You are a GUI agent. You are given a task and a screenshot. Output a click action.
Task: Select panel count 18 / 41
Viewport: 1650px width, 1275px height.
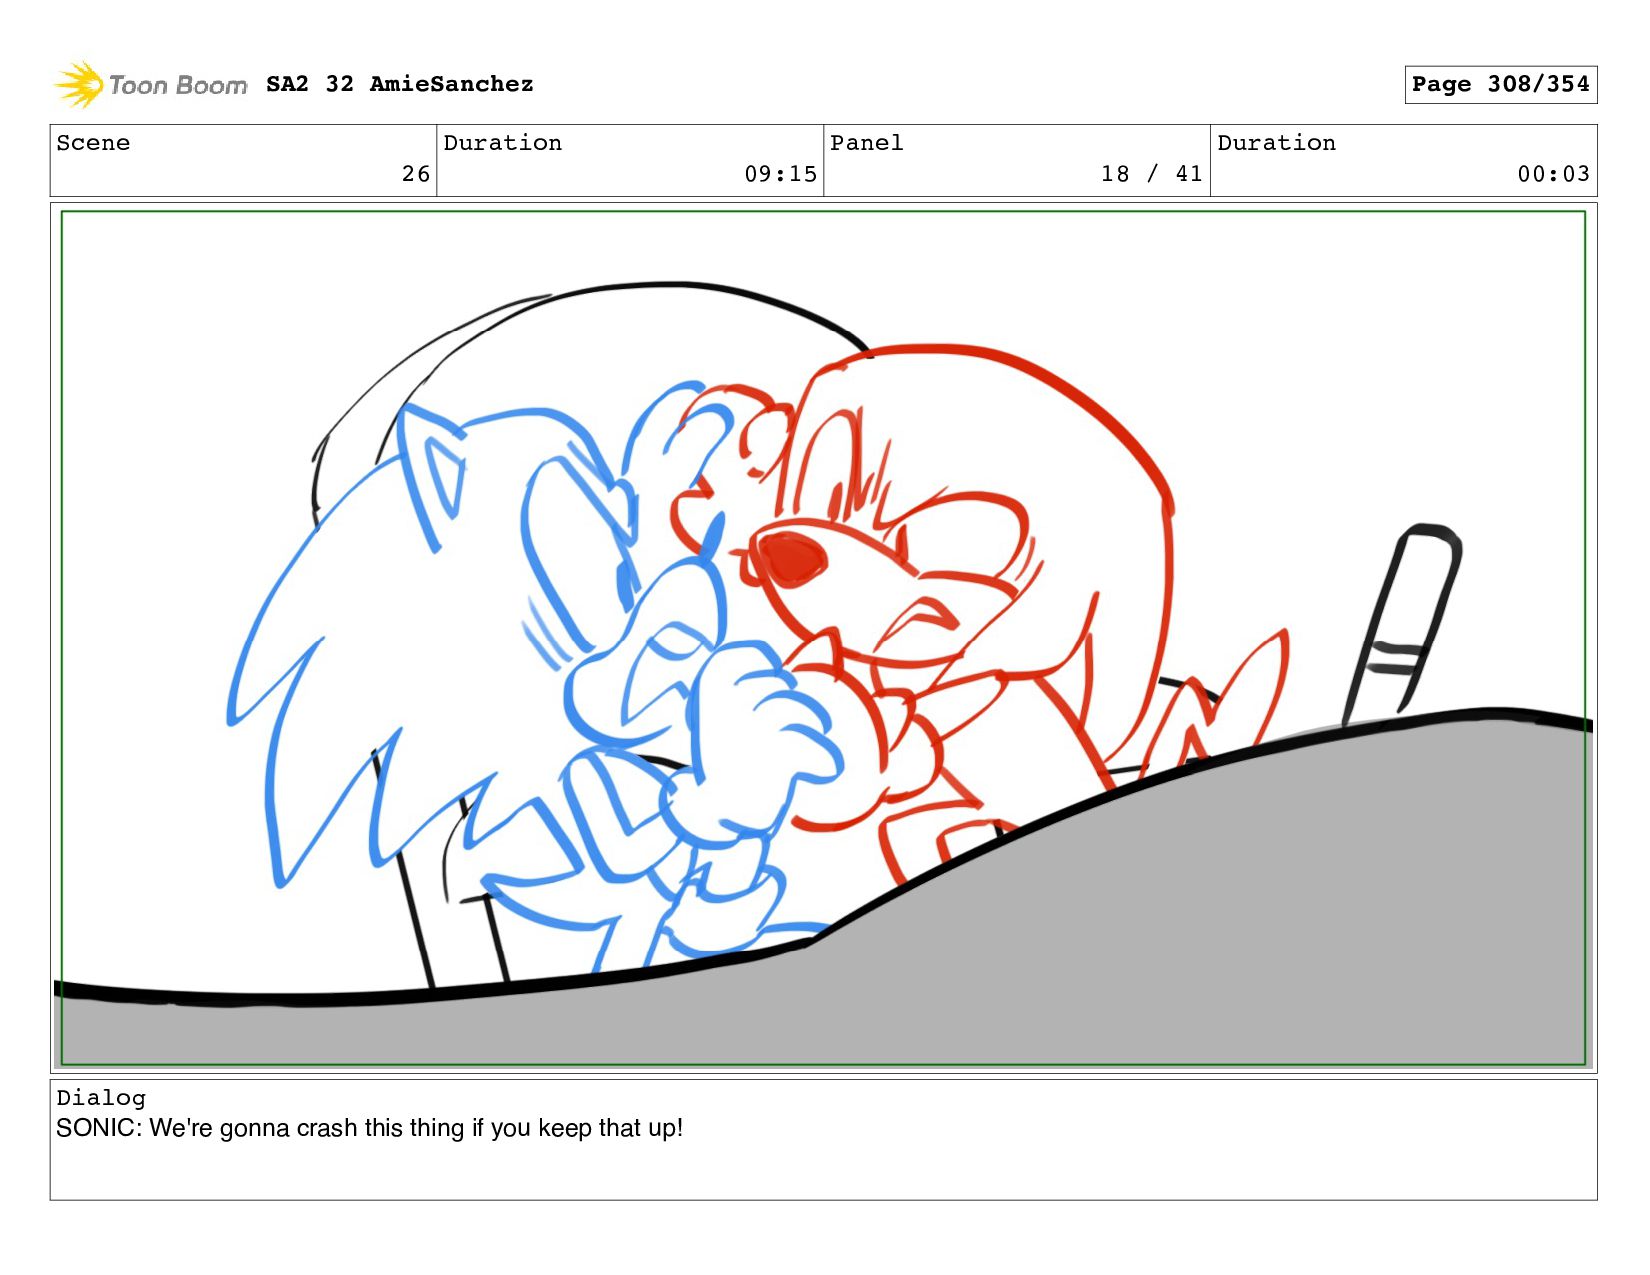click(x=1151, y=174)
